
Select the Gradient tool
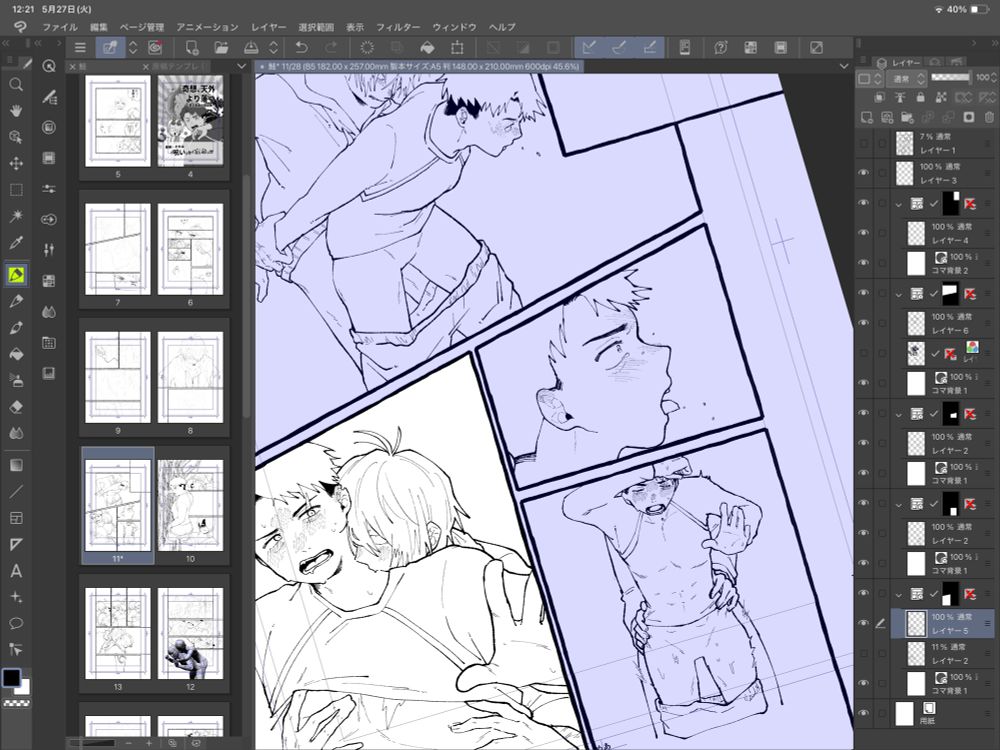(16, 465)
